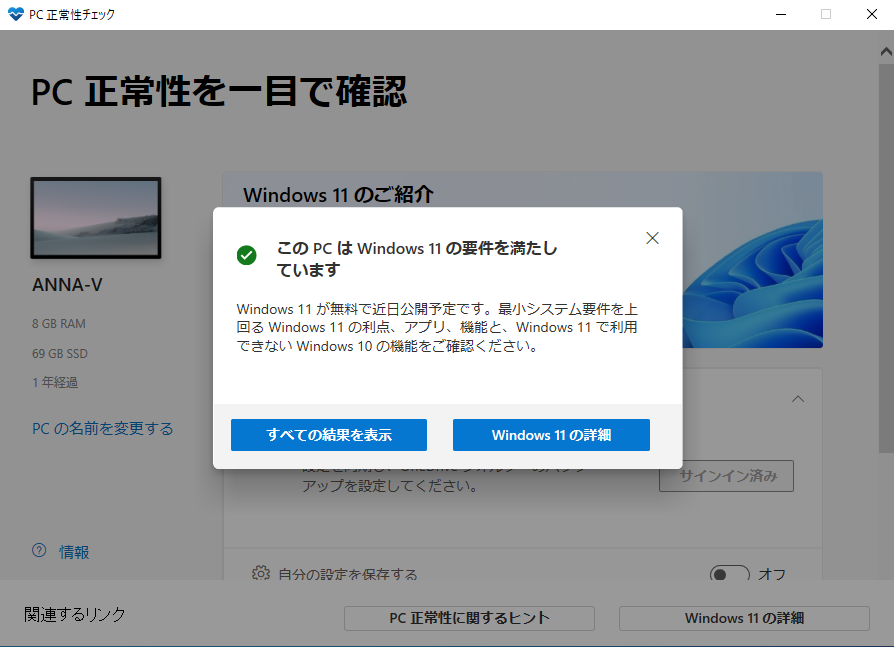Click the 8 GB RAM text

(59, 324)
